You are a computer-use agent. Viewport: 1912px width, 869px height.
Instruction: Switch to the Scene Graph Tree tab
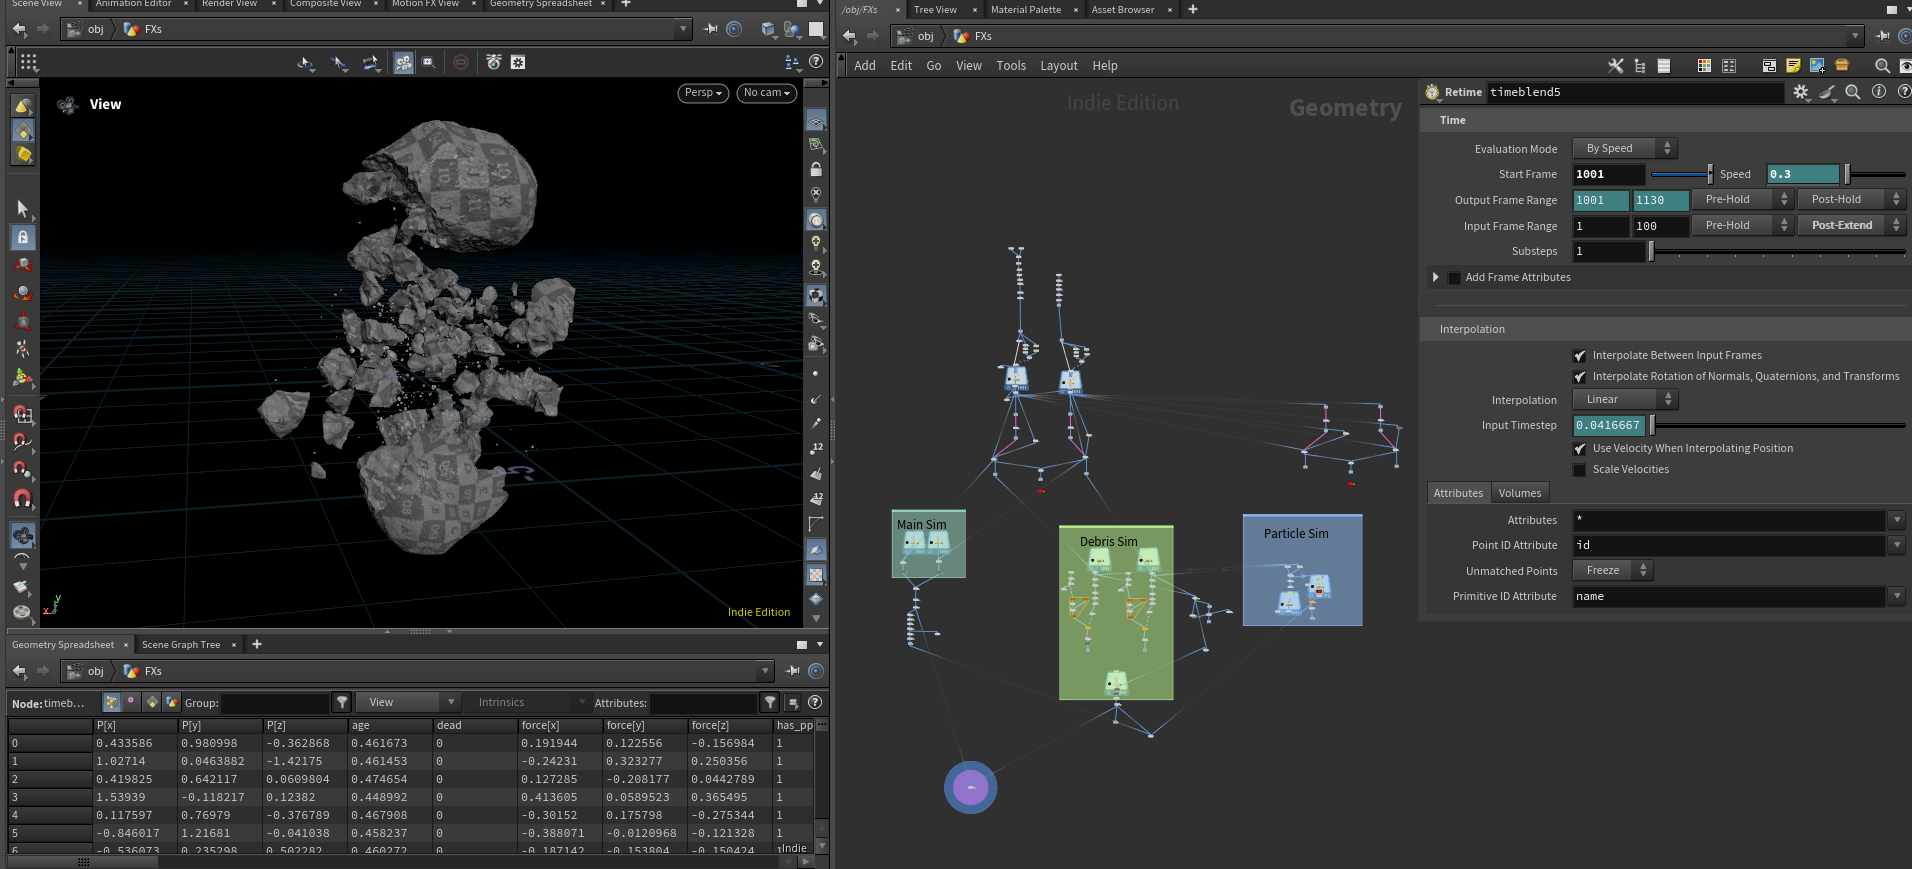tap(181, 645)
